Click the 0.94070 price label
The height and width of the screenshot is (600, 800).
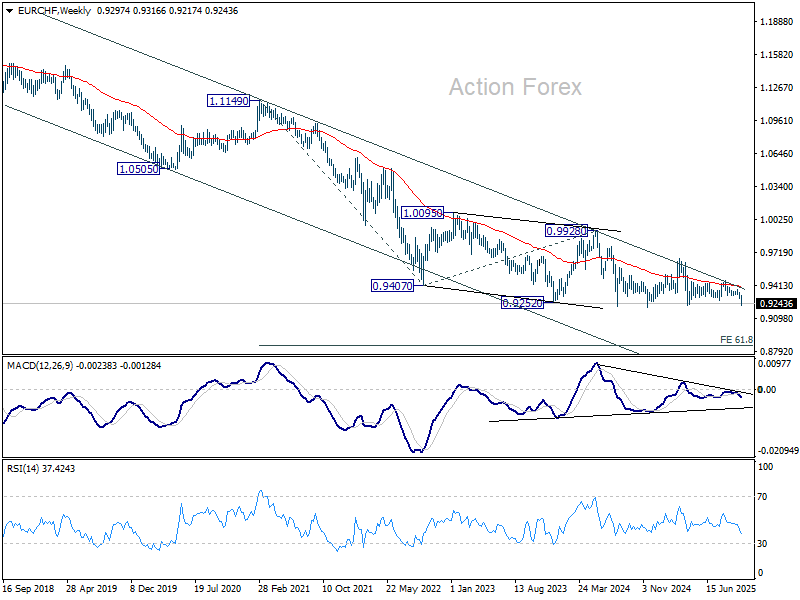[x=392, y=286]
